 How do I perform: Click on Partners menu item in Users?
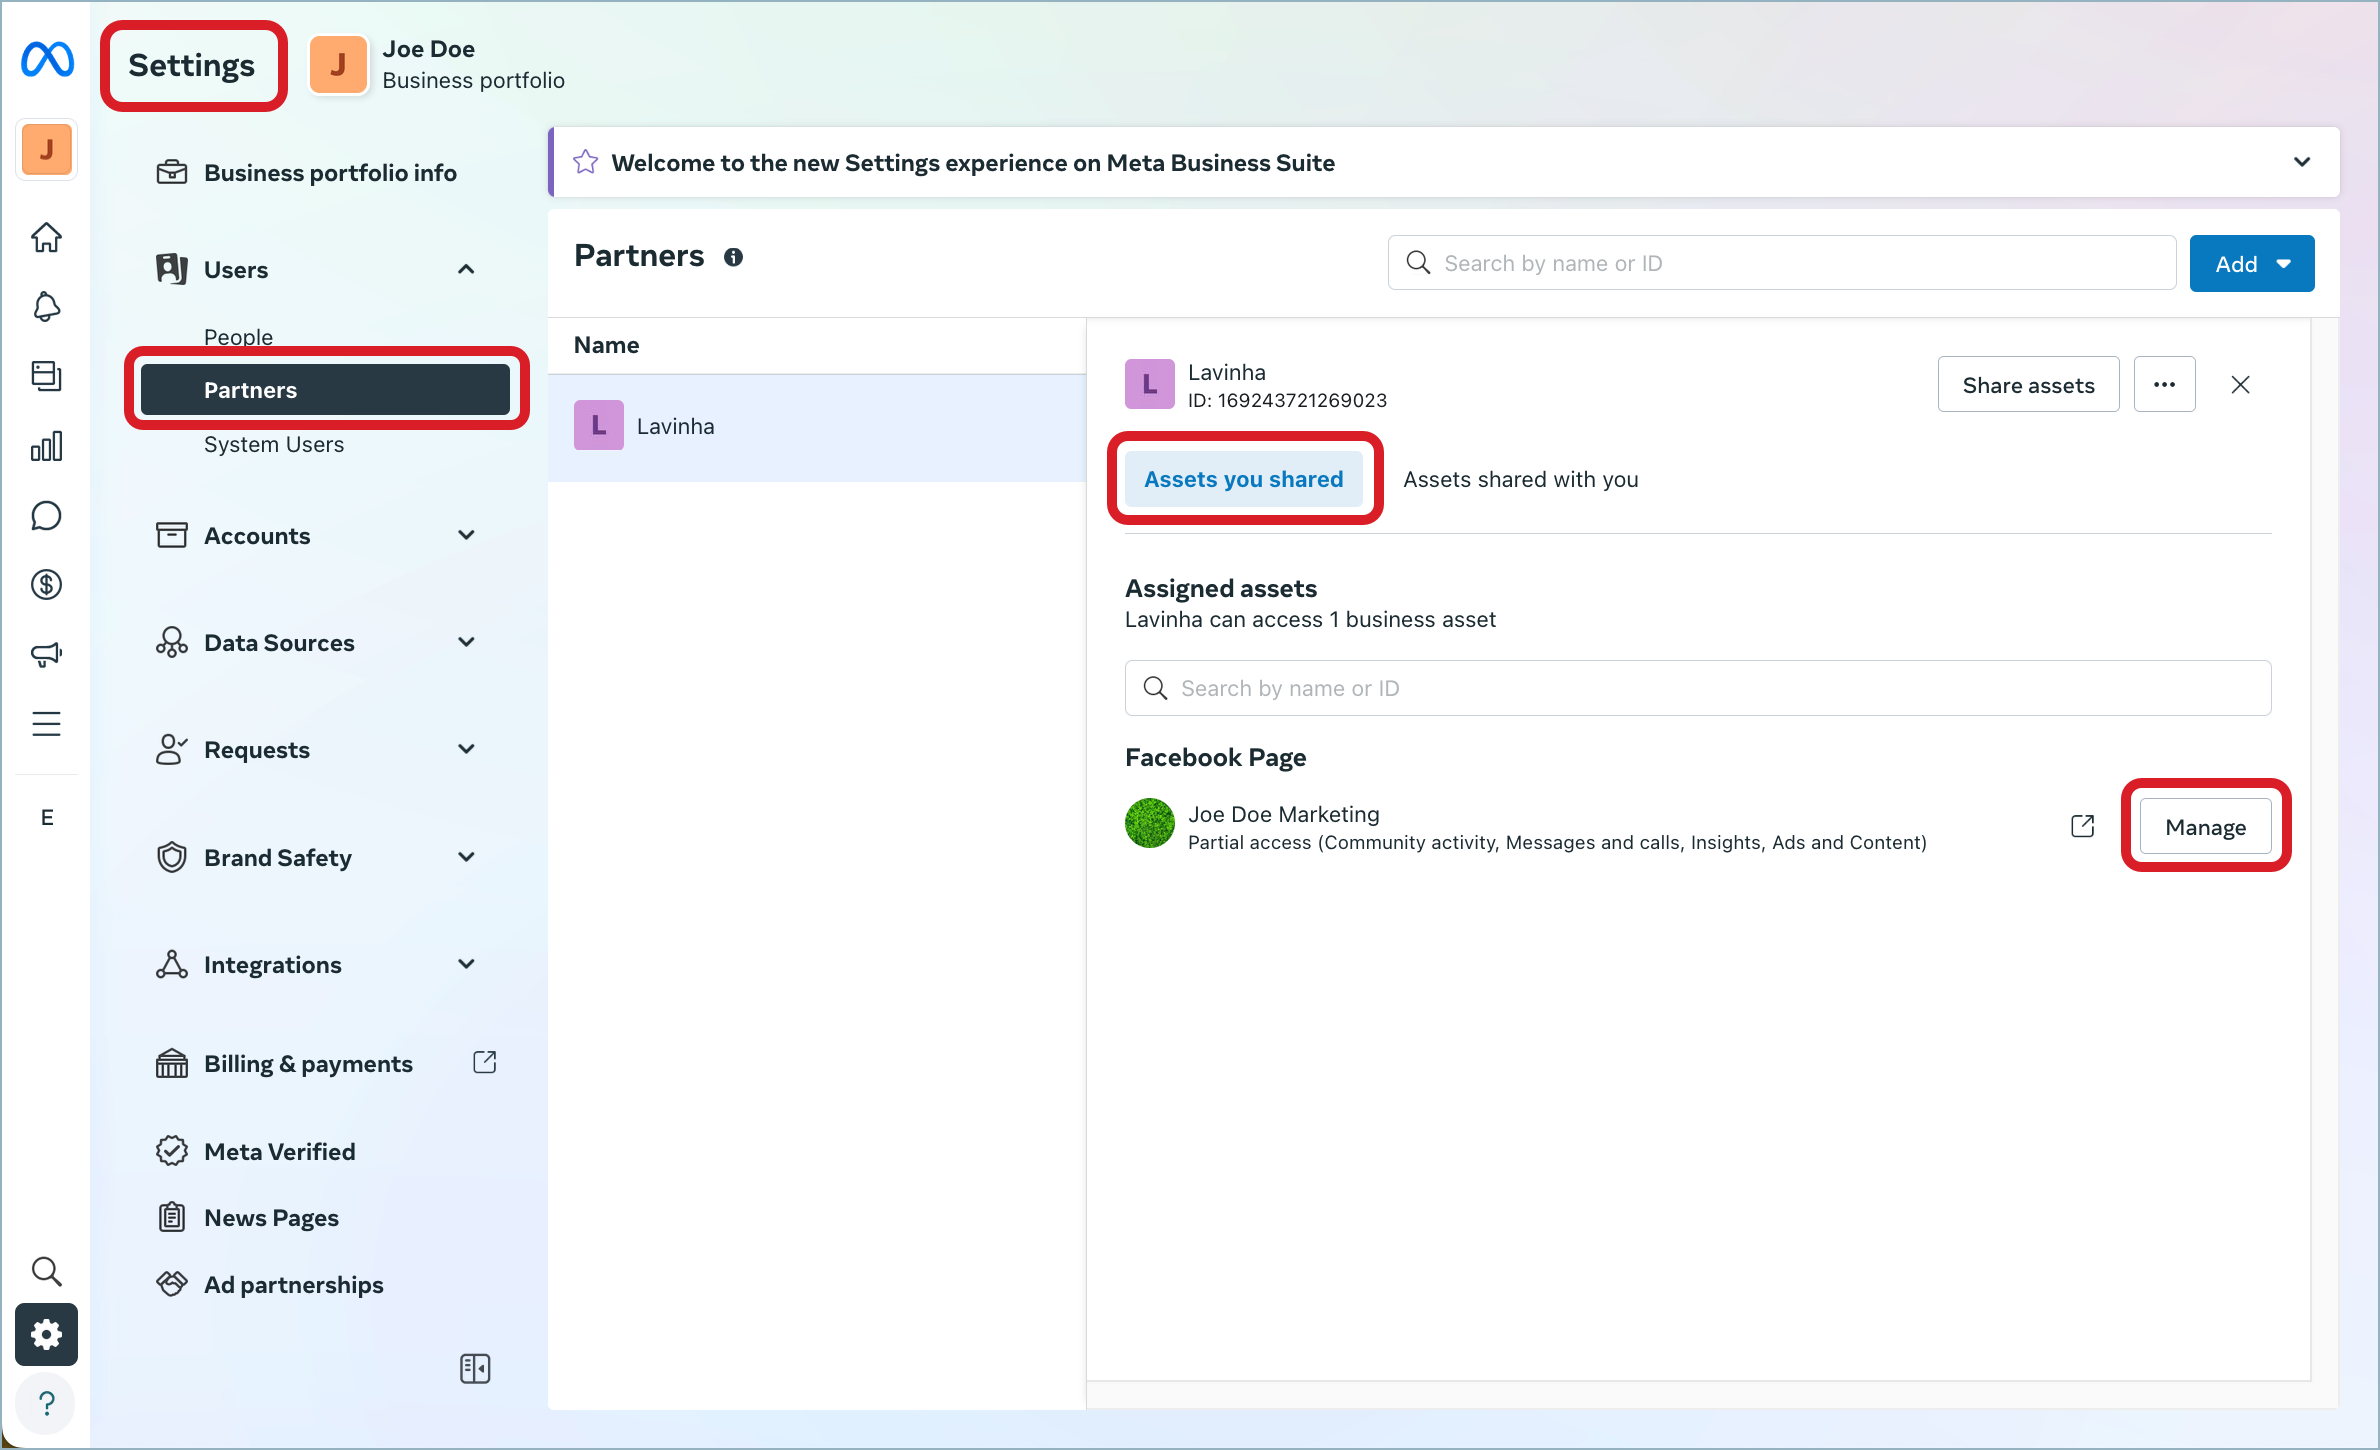pyautogui.click(x=325, y=389)
